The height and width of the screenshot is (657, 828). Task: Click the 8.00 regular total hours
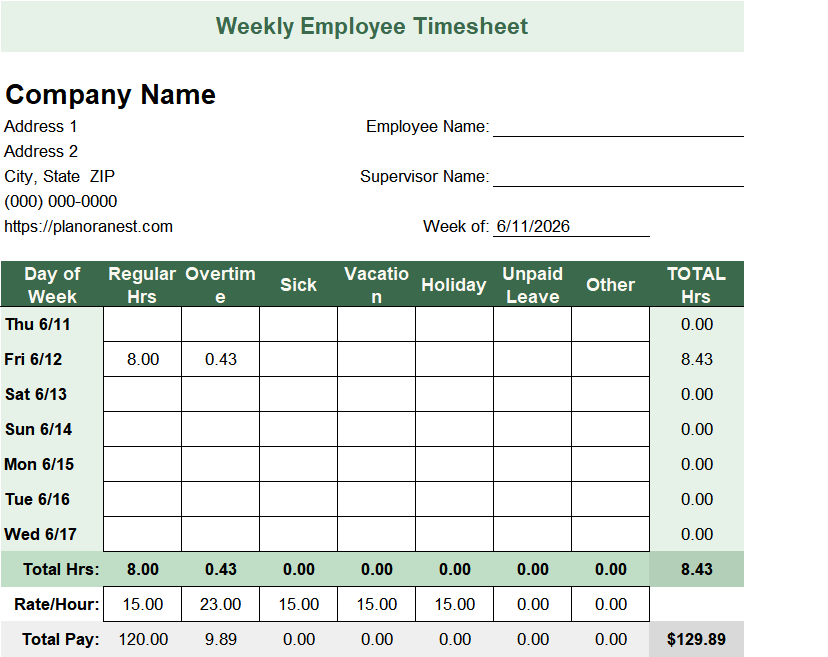point(143,569)
